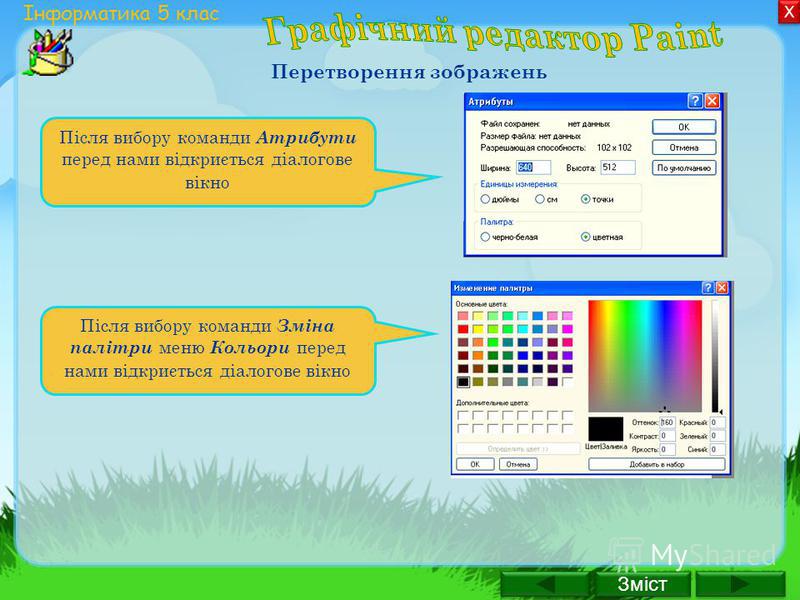The width and height of the screenshot is (800, 600).
Task: Click inside the rainbow color spectrum
Action: point(645,356)
